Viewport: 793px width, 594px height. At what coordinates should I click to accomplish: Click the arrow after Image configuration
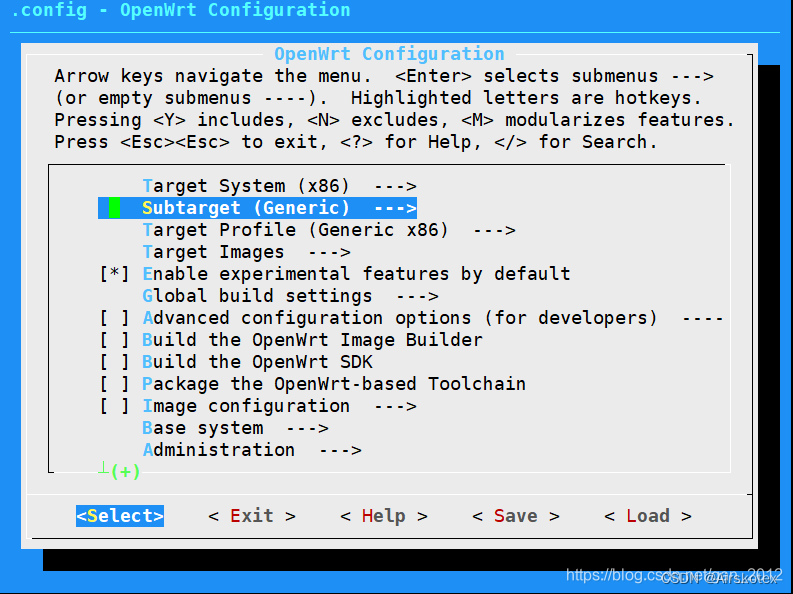(x=395, y=406)
